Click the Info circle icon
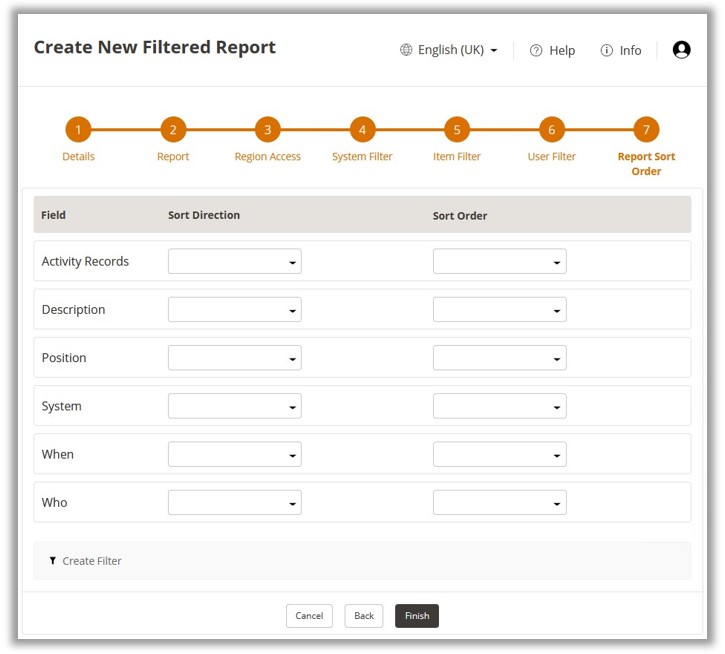This screenshot has width=725, height=654. pyautogui.click(x=606, y=51)
